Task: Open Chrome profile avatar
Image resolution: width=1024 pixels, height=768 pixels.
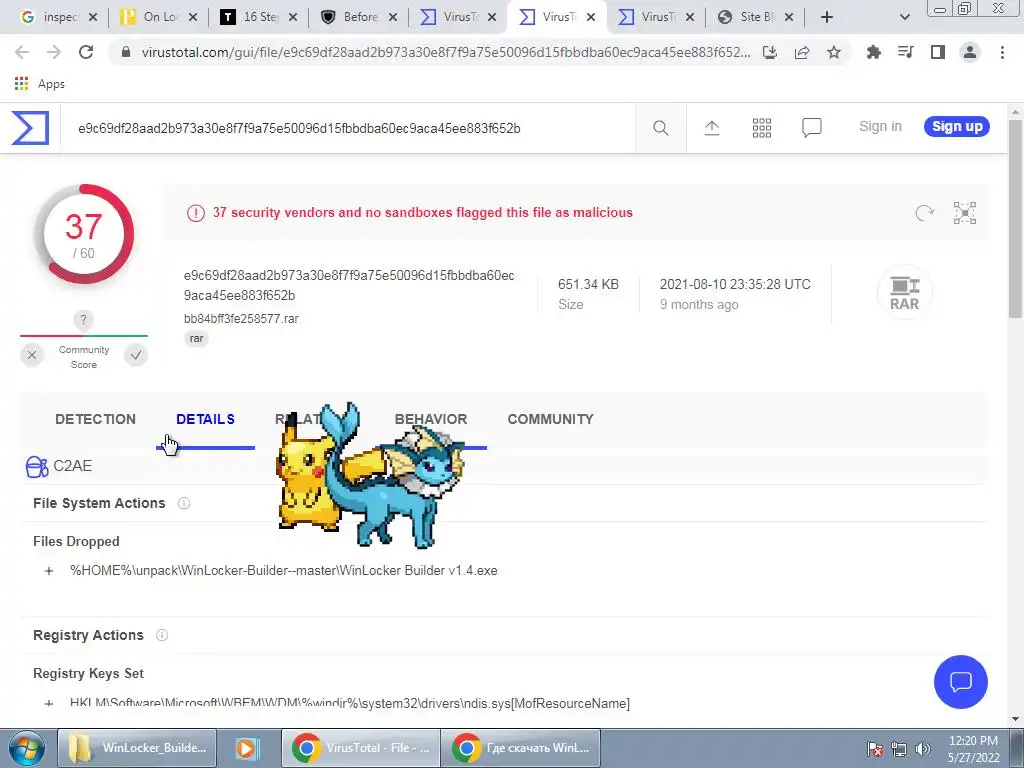Action: click(x=970, y=52)
